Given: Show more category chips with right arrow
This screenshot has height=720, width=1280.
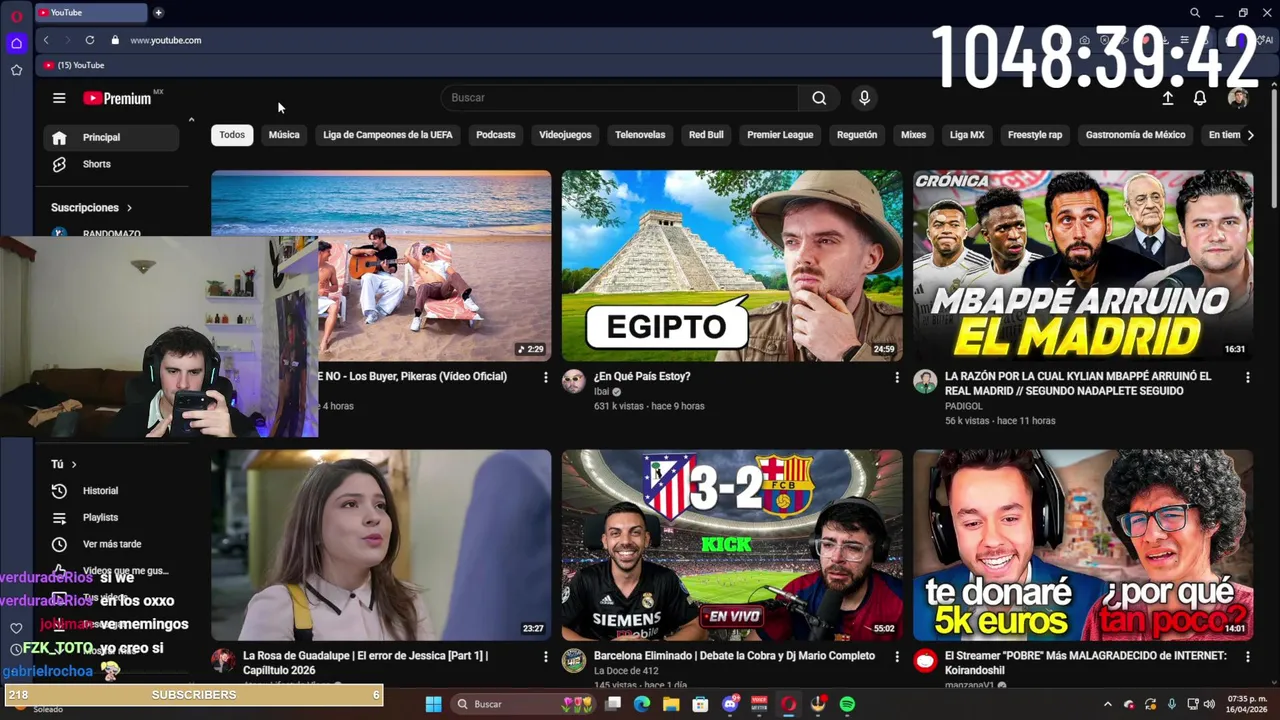Looking at the screenshot, I should click(1249, 135).
